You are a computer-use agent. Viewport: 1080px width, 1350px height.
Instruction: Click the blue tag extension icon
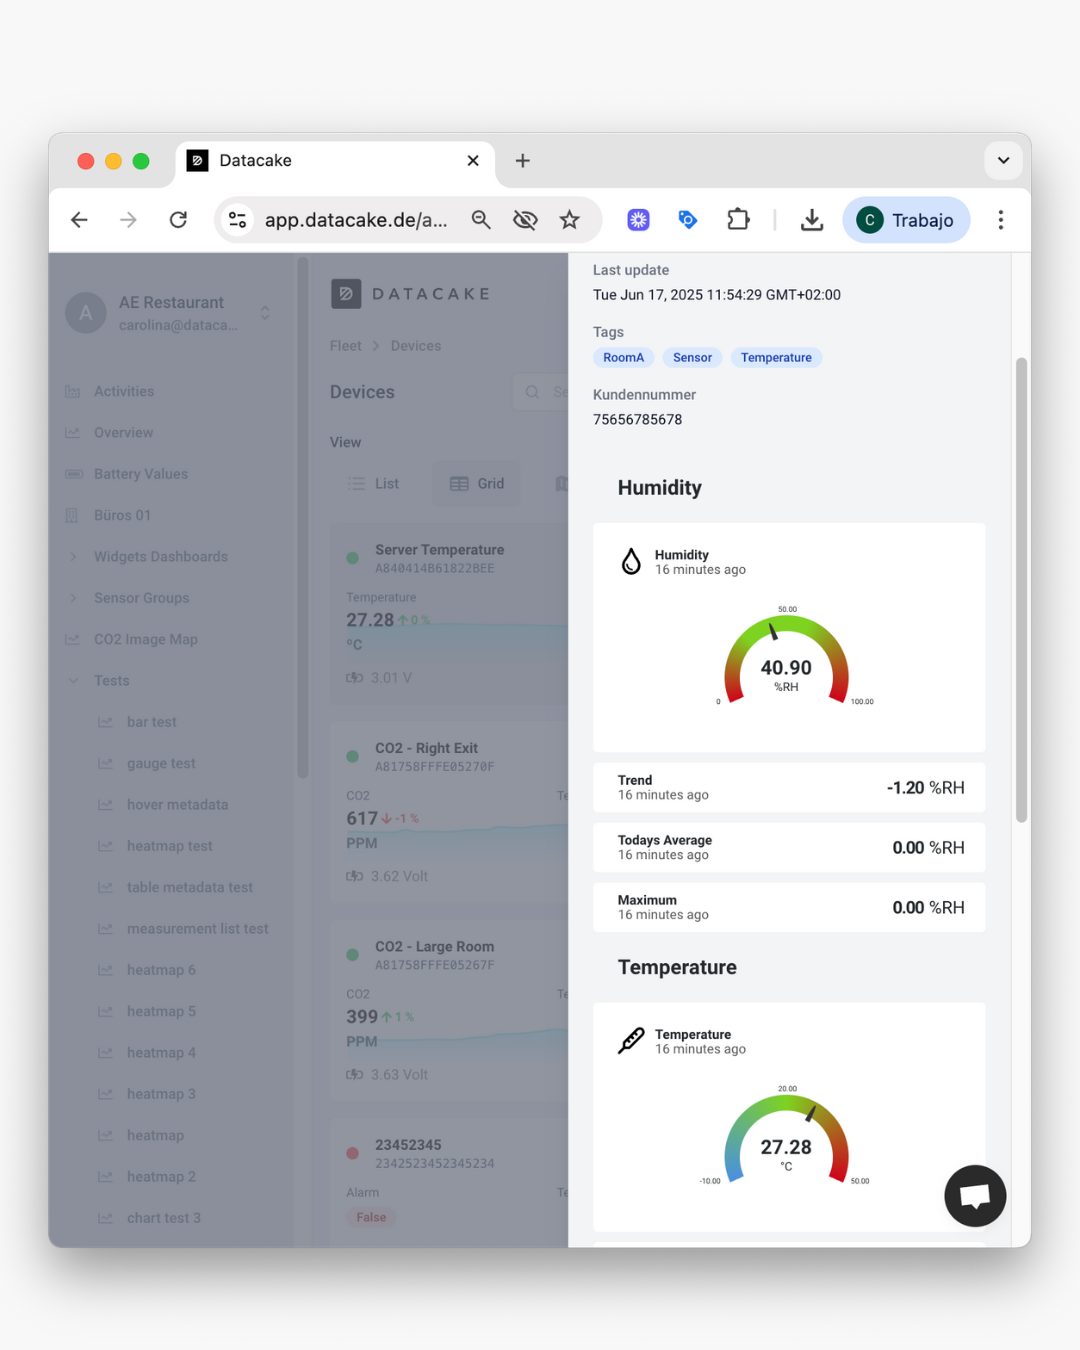tap(688, 220)
